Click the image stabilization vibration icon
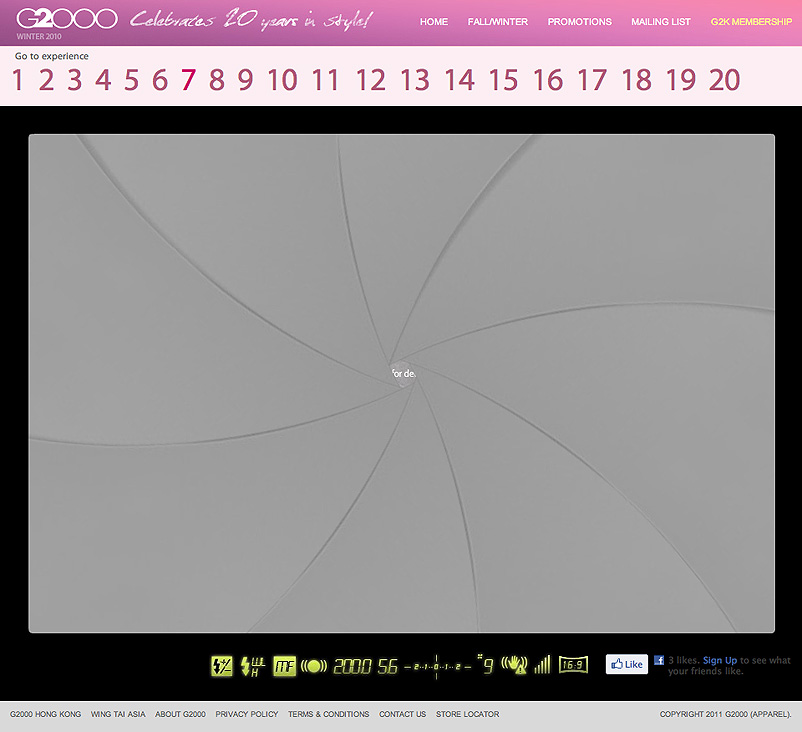Image resolution: width=802 pixels, height=732 pixels. coord(314,665)
